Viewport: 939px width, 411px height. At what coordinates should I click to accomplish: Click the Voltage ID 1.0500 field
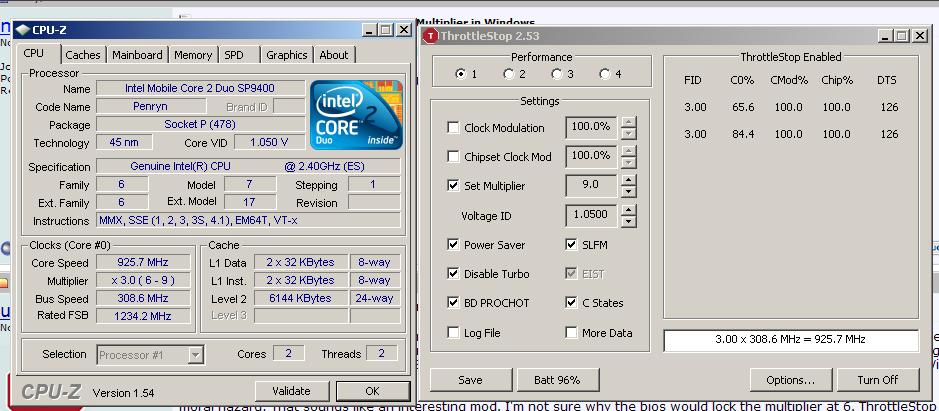point(592,215)
